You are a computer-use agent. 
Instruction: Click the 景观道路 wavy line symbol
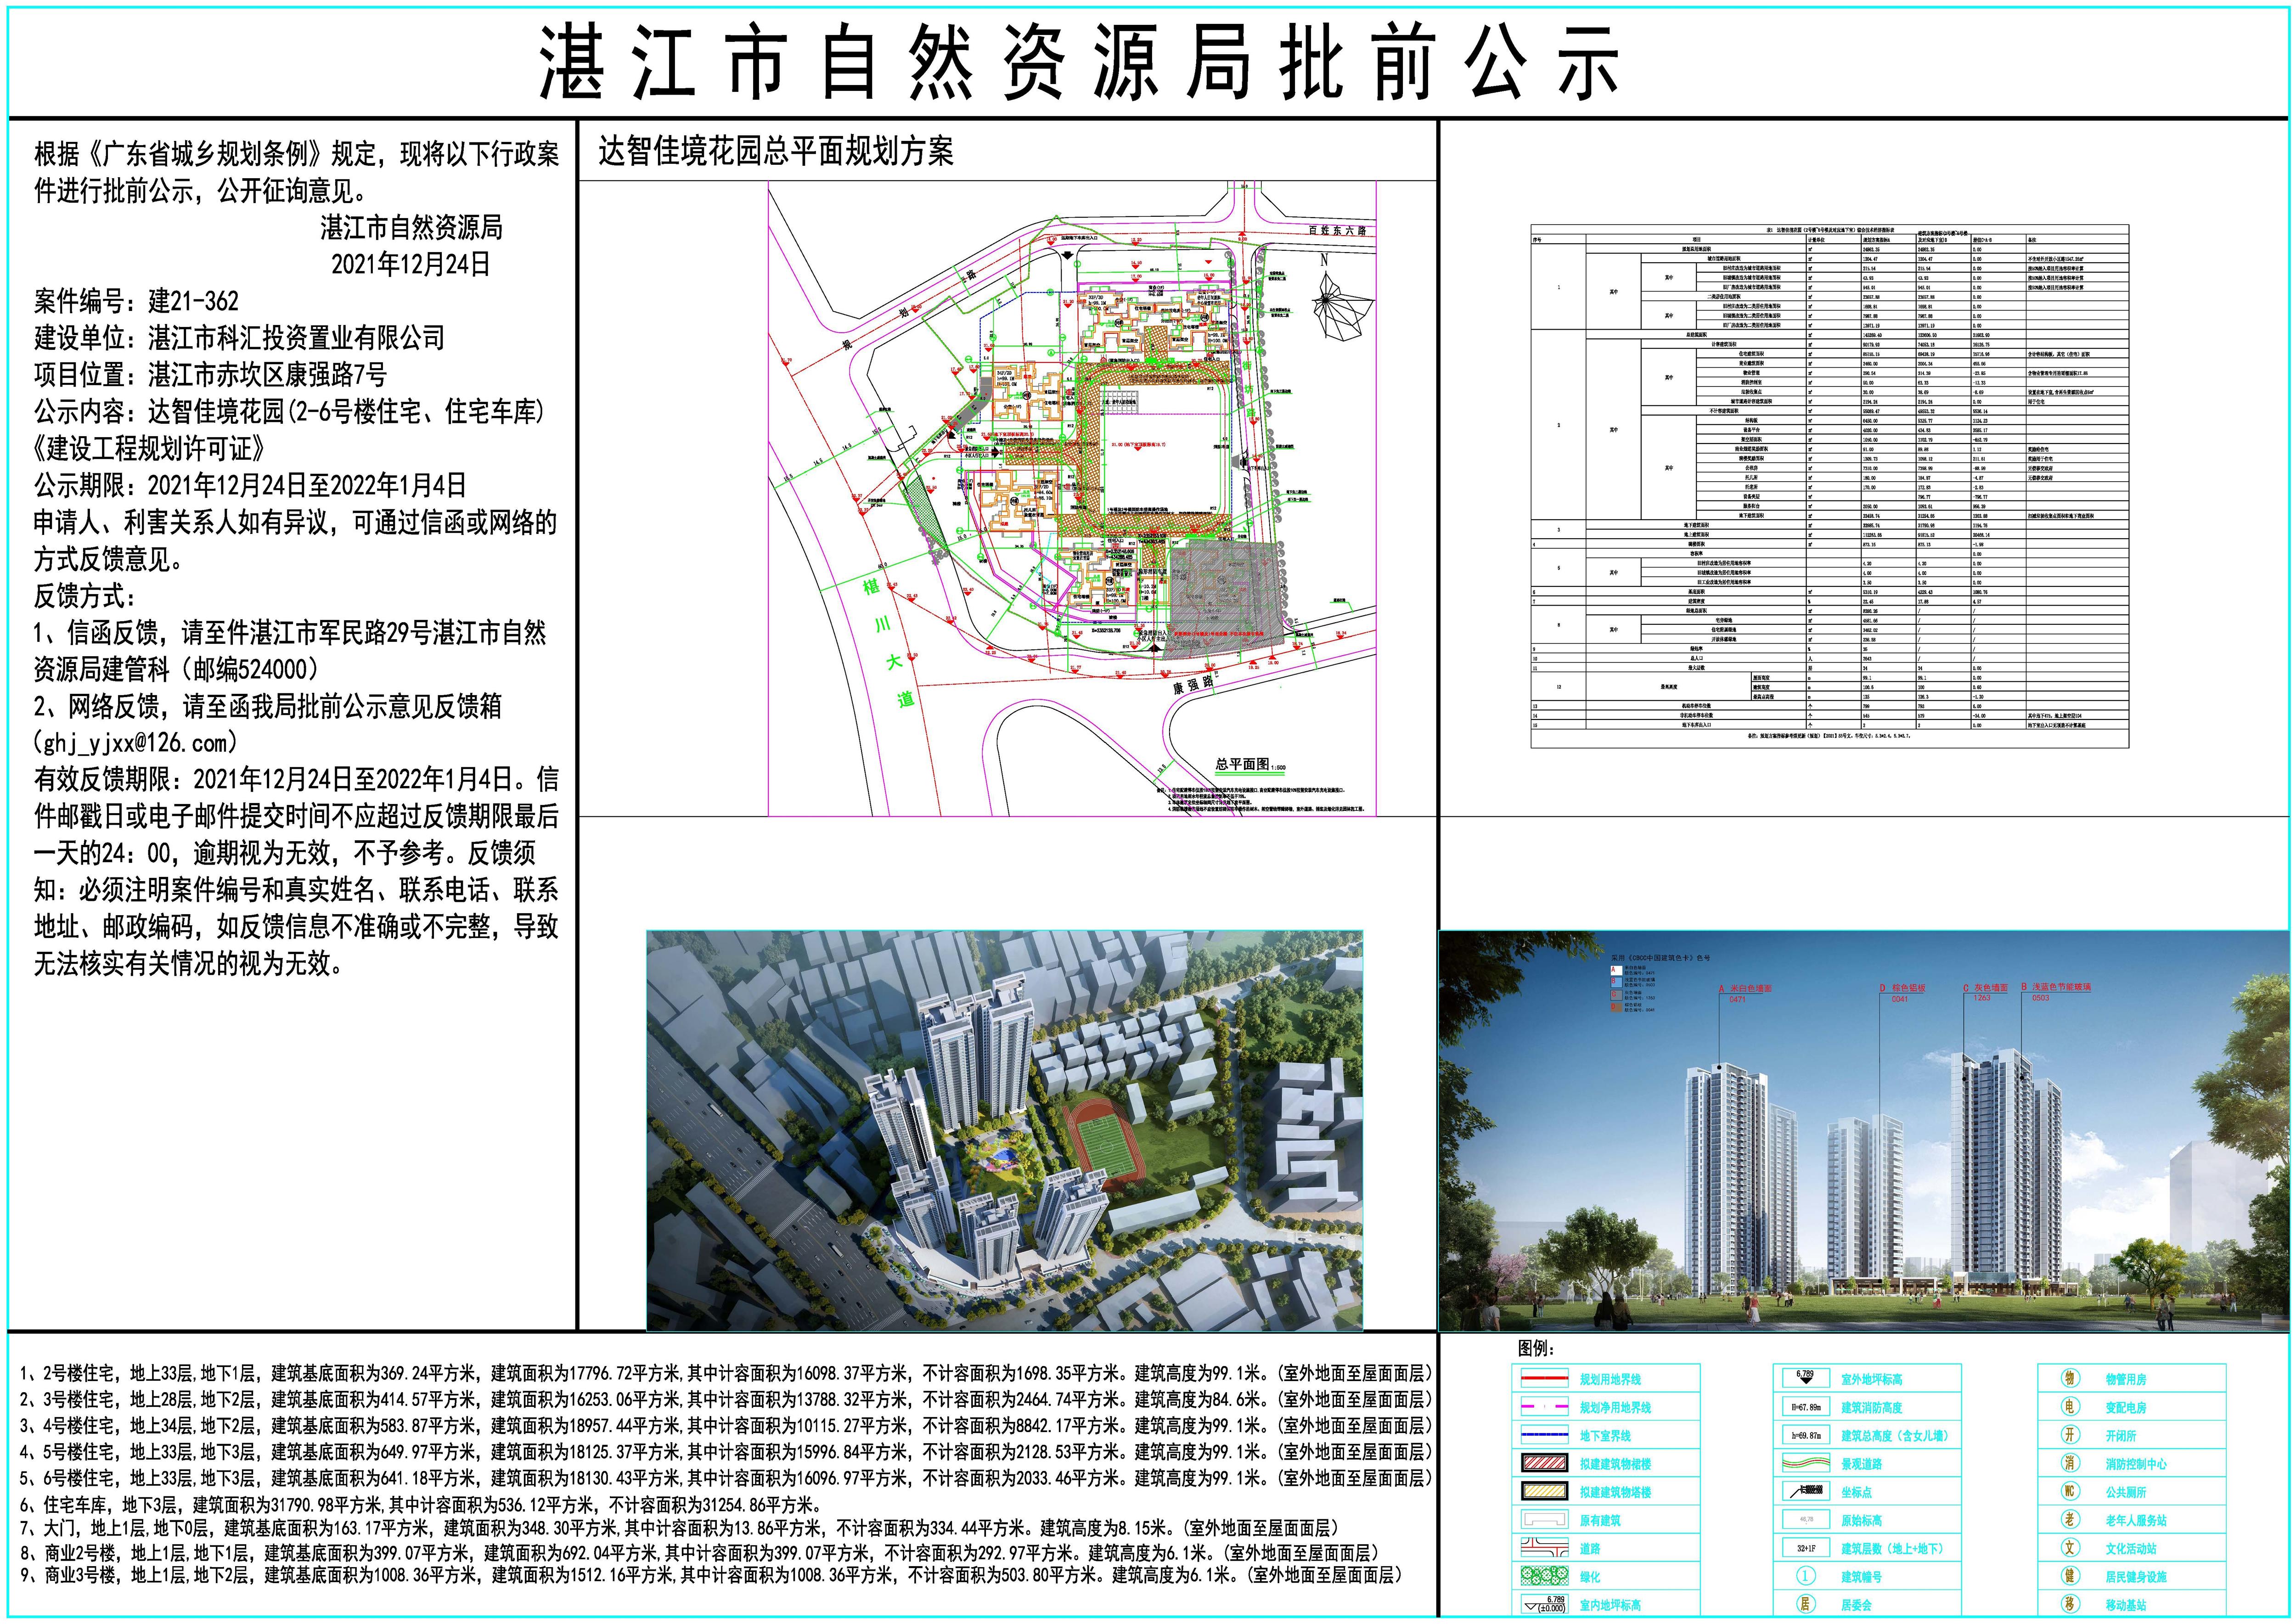(x=1806, y=1463)
